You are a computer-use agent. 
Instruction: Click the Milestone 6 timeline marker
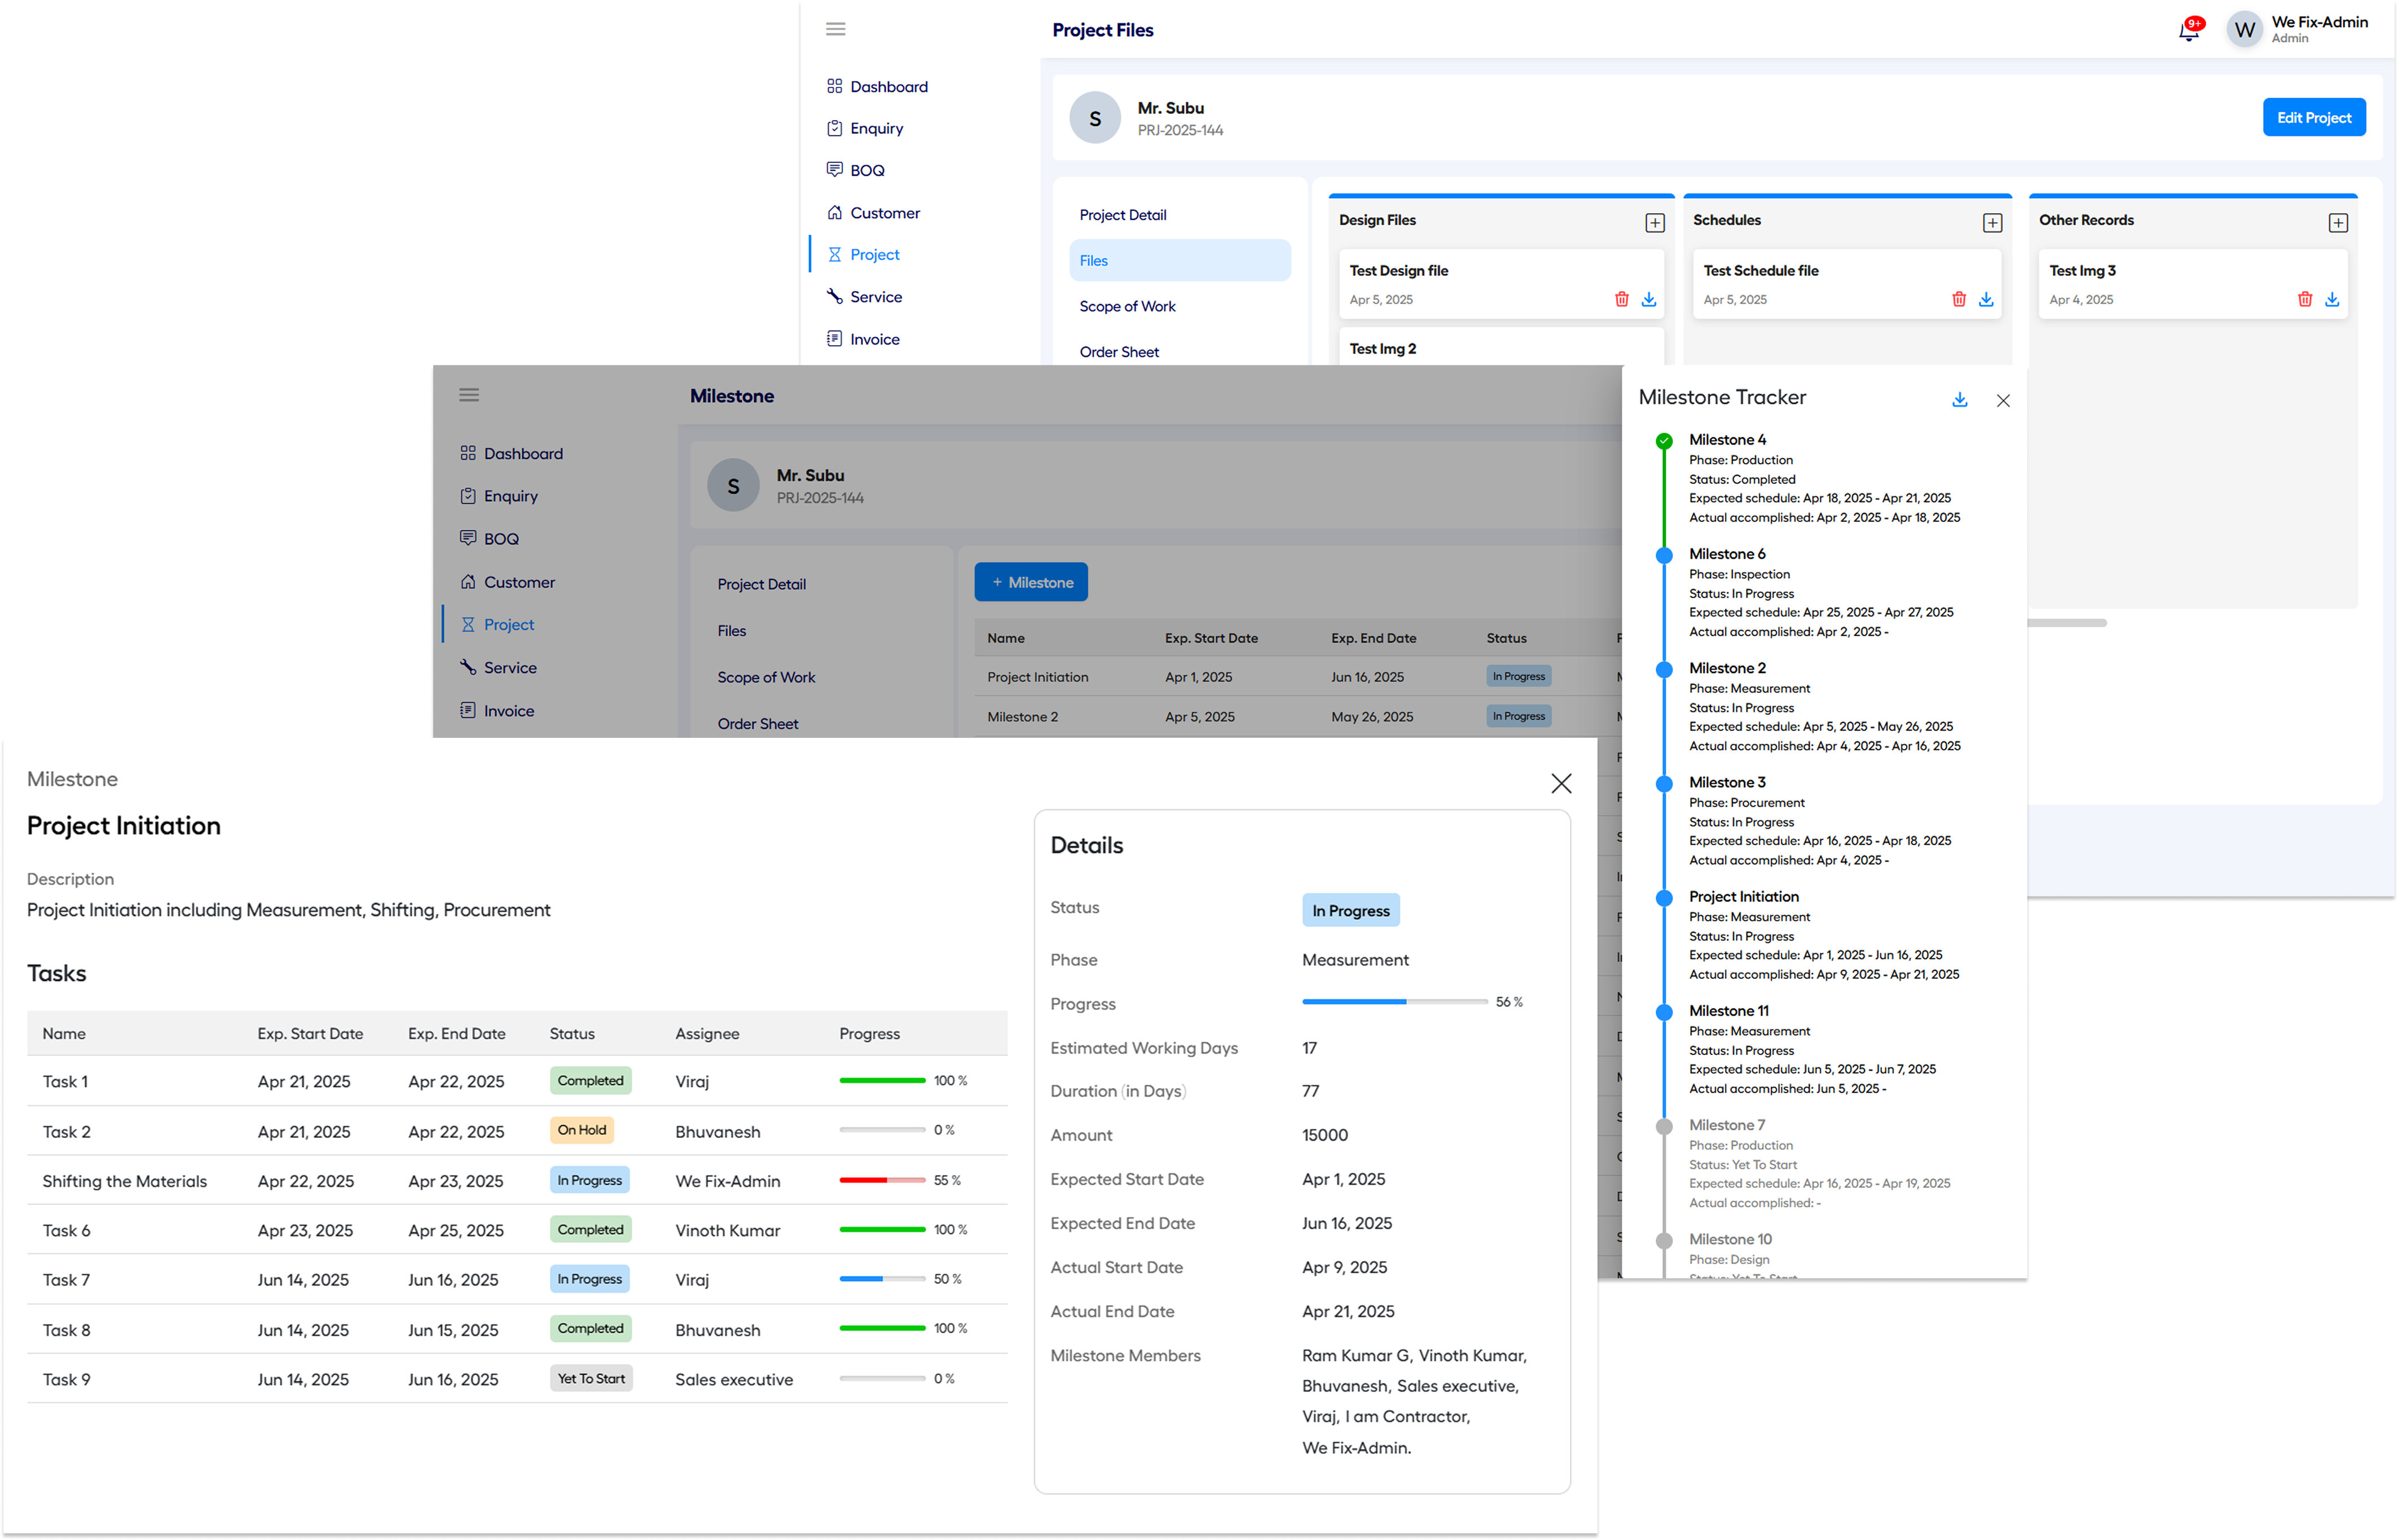pos(1663,556)
